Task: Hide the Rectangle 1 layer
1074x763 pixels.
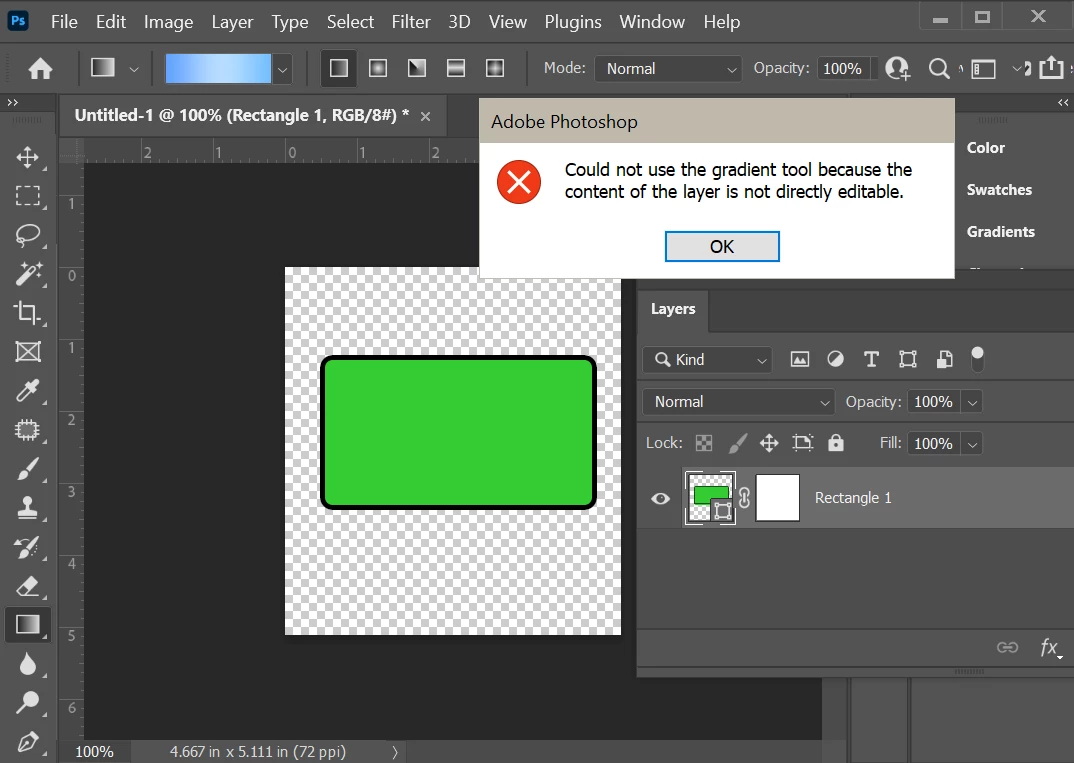Action: (660, 499)
